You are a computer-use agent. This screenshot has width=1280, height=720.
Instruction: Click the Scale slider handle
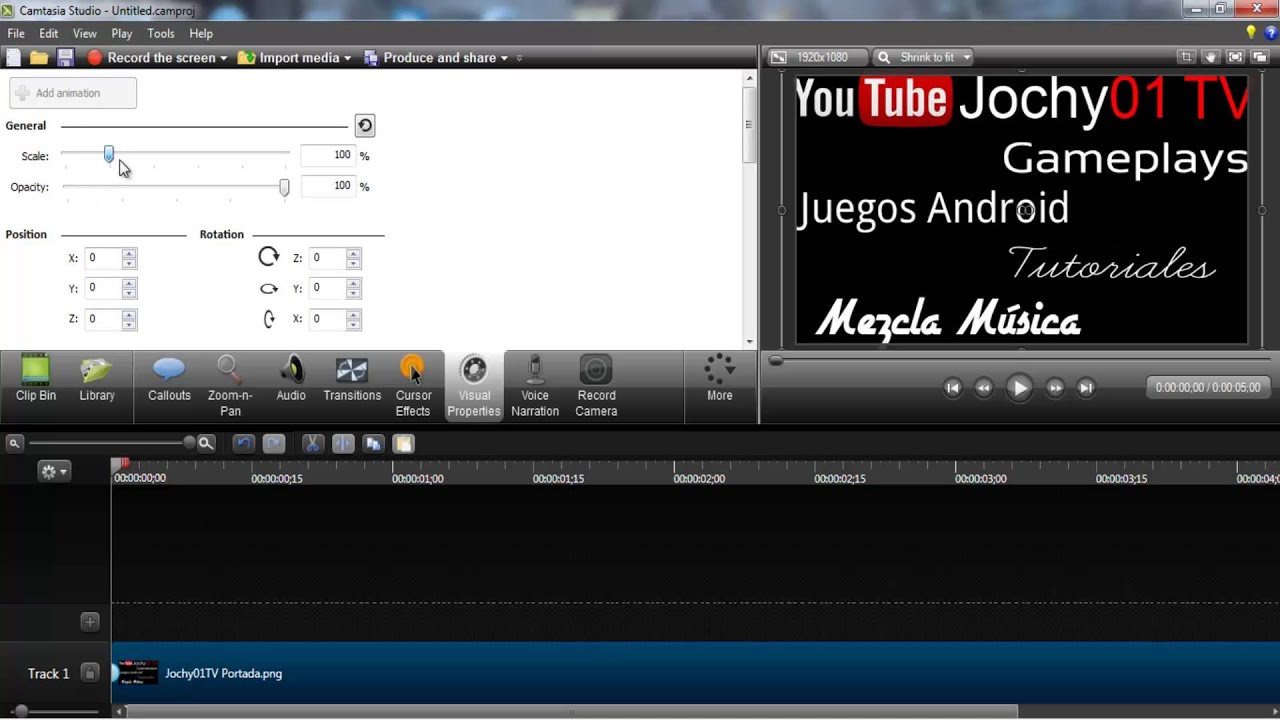click(109, 155)
